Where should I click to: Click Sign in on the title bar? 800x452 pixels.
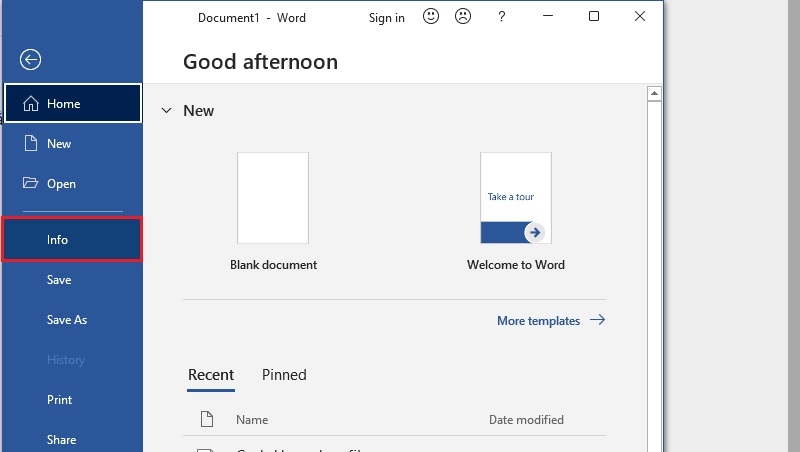pos(387,18)
